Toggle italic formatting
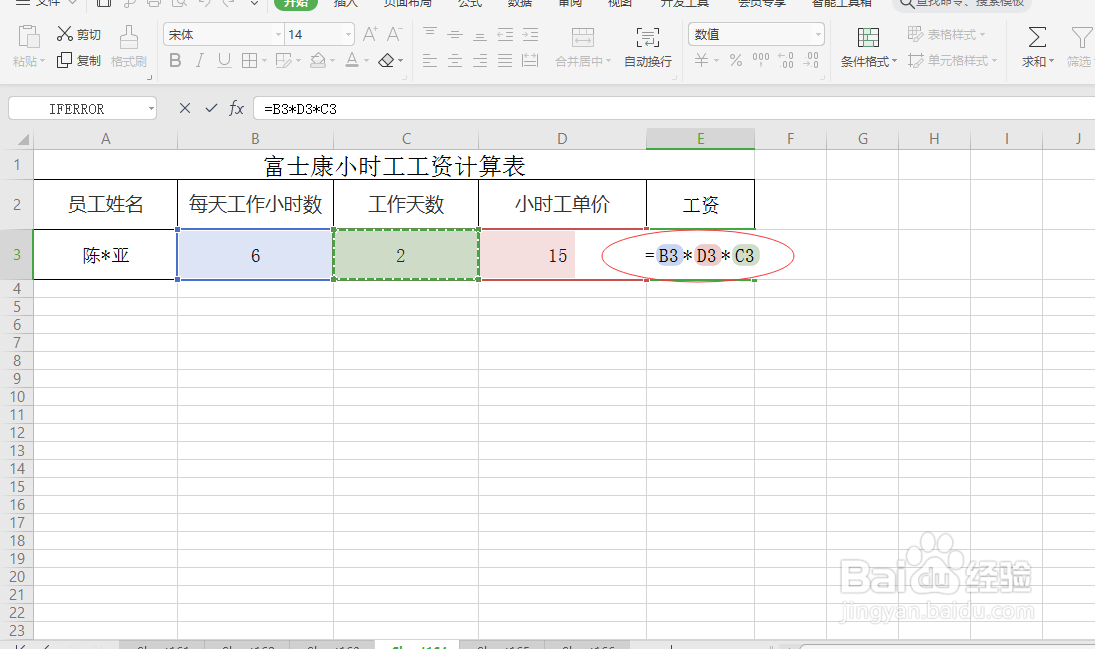1095x649 pixels. [x=199, y=61]
